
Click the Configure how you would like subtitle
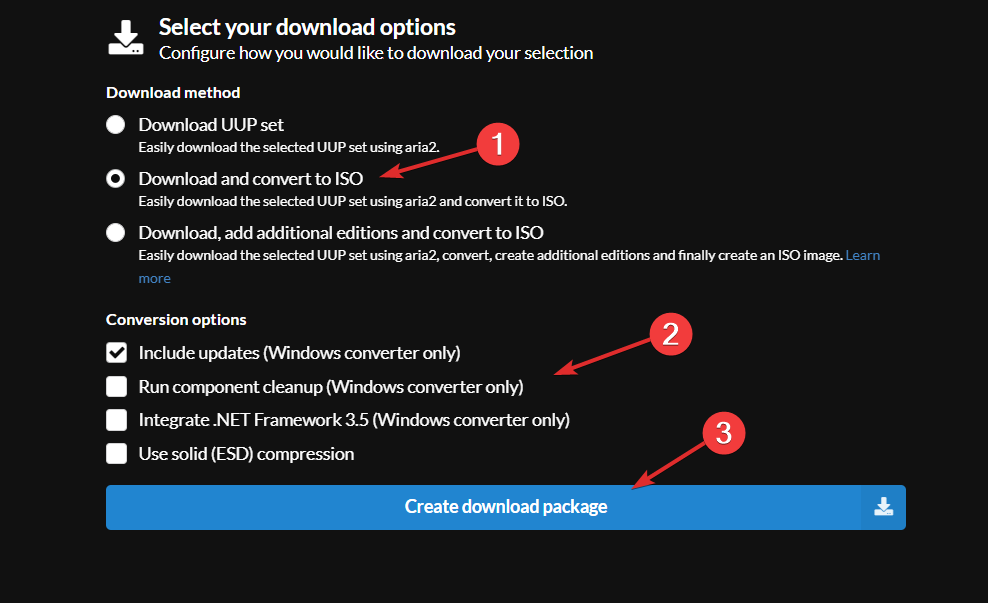pos(376,53)
